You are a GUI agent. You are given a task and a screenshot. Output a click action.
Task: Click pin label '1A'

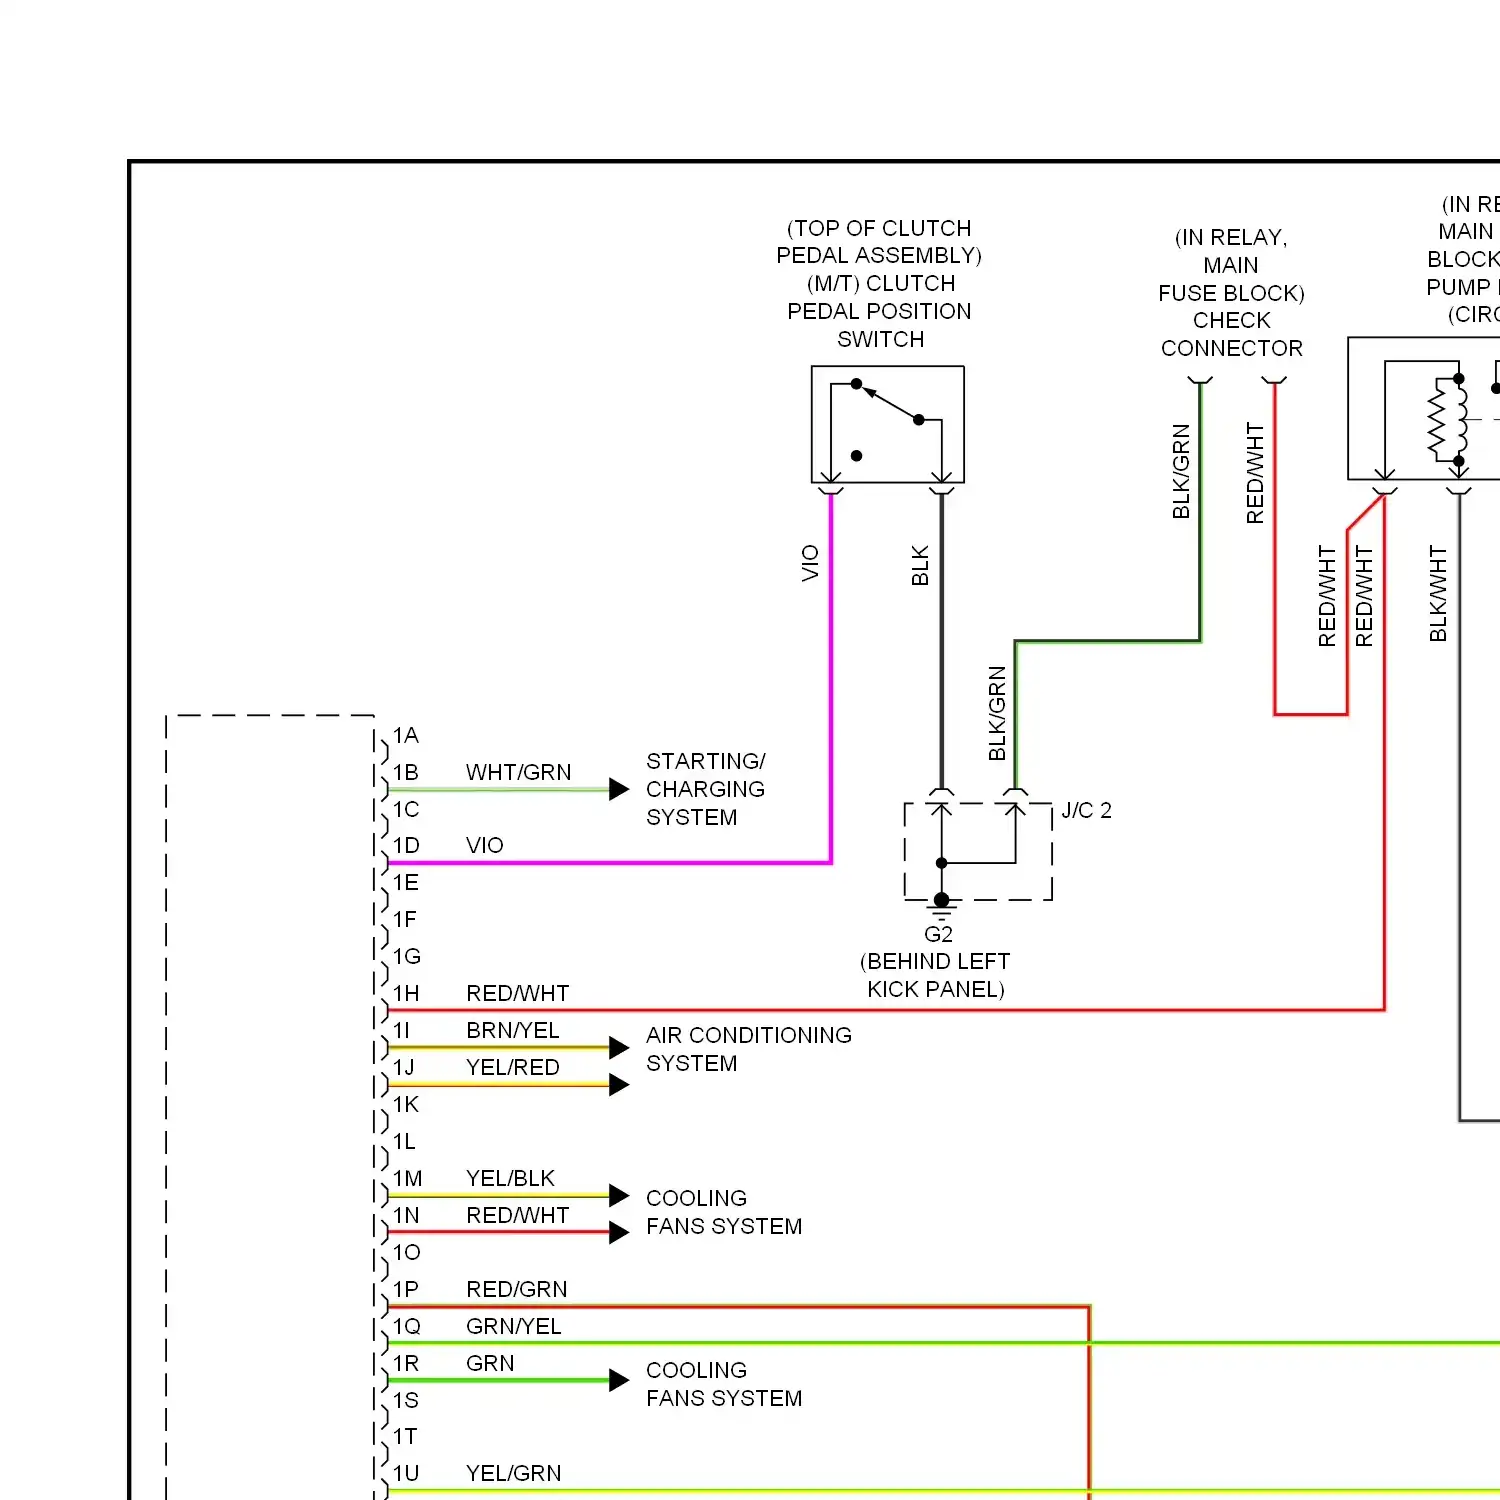pos(405,736)
